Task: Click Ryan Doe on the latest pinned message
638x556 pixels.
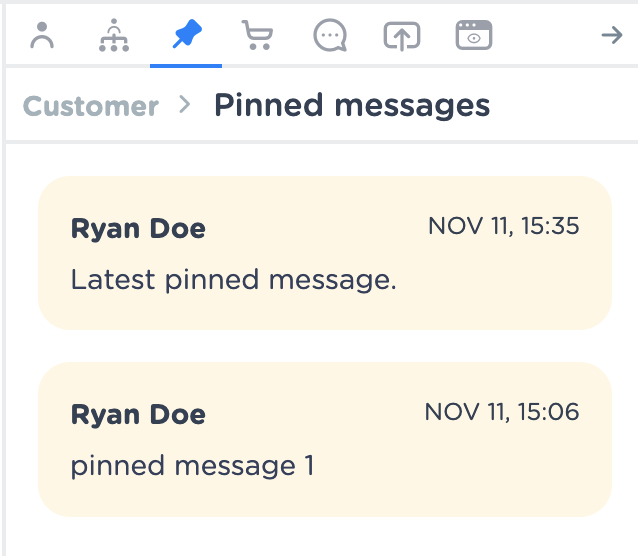Action: coord(138,228)
